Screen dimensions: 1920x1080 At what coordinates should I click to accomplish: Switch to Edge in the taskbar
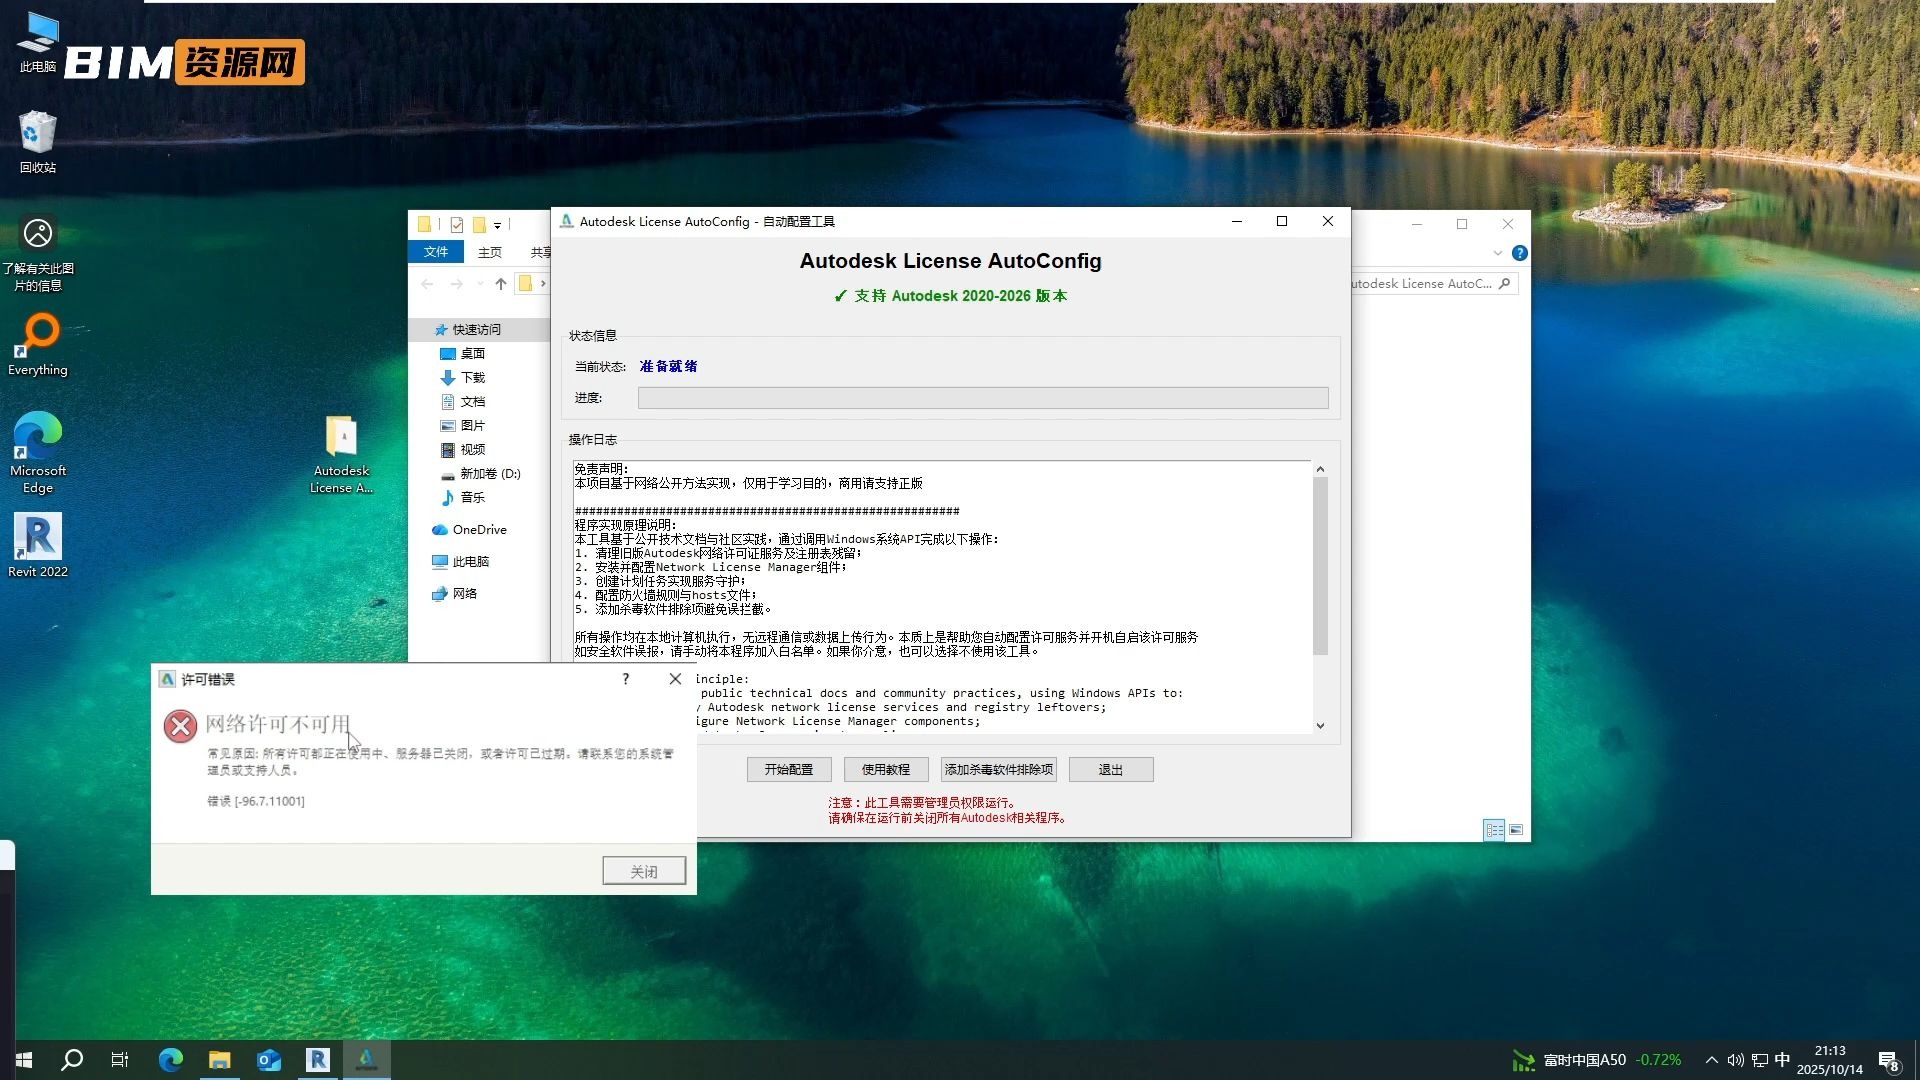click(171, 1060)
